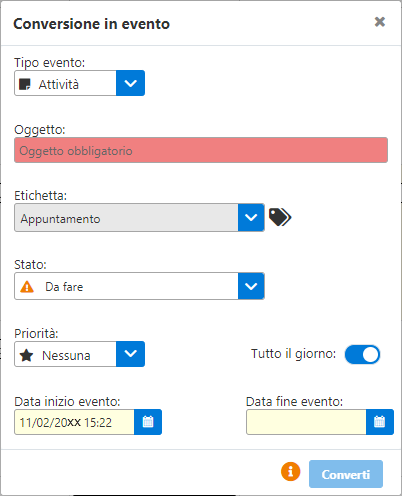Click the orange info icon
The height and width of the screenshot is (496, 402).
[x=291, y=472]
